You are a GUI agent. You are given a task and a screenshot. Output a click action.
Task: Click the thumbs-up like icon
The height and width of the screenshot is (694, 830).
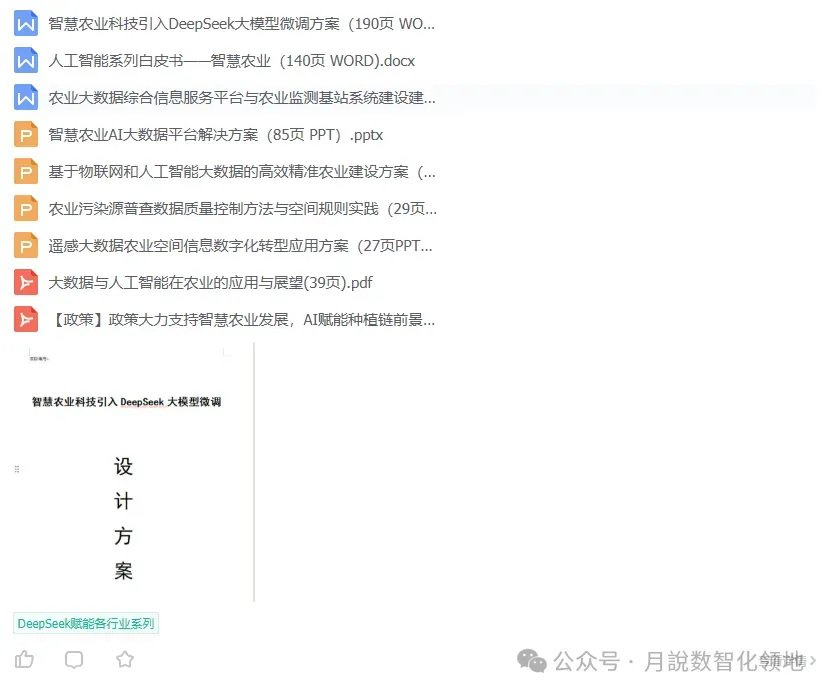click(x=24, y=660)
